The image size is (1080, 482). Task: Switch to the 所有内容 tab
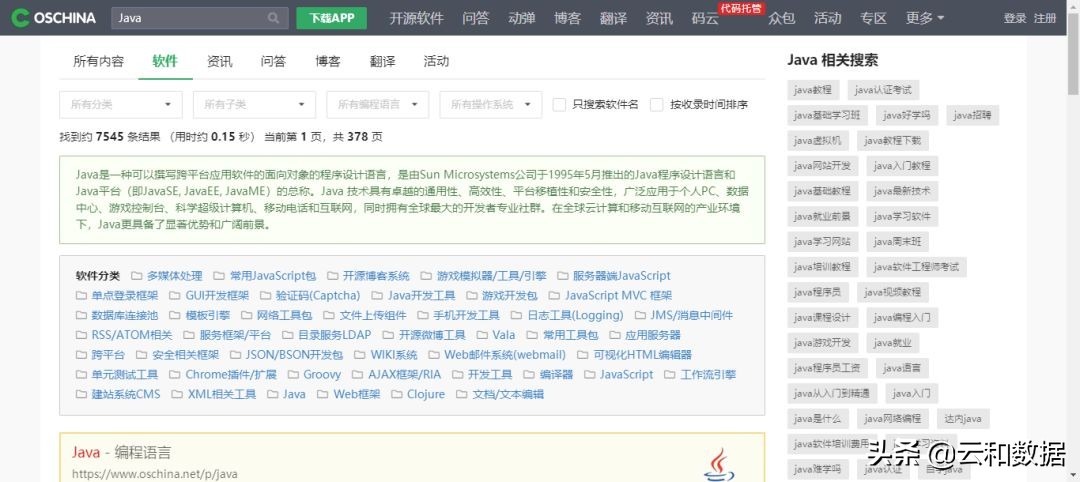[98, 61]
